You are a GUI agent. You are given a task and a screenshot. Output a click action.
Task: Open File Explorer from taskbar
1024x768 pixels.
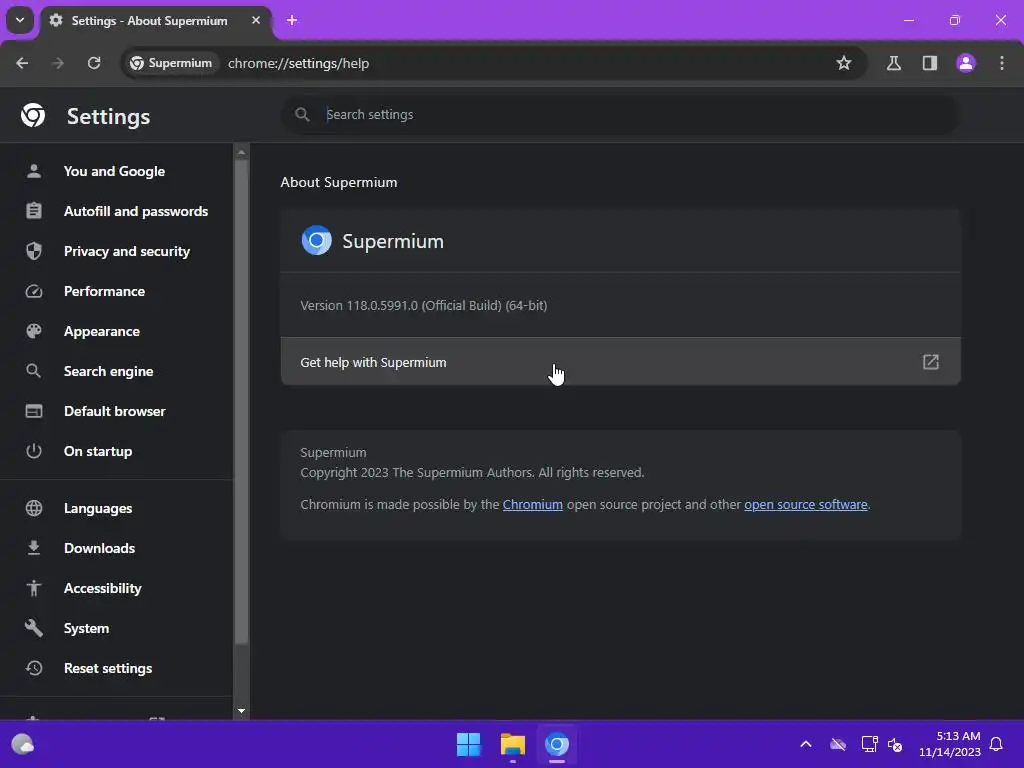click(x=513, y=744)
